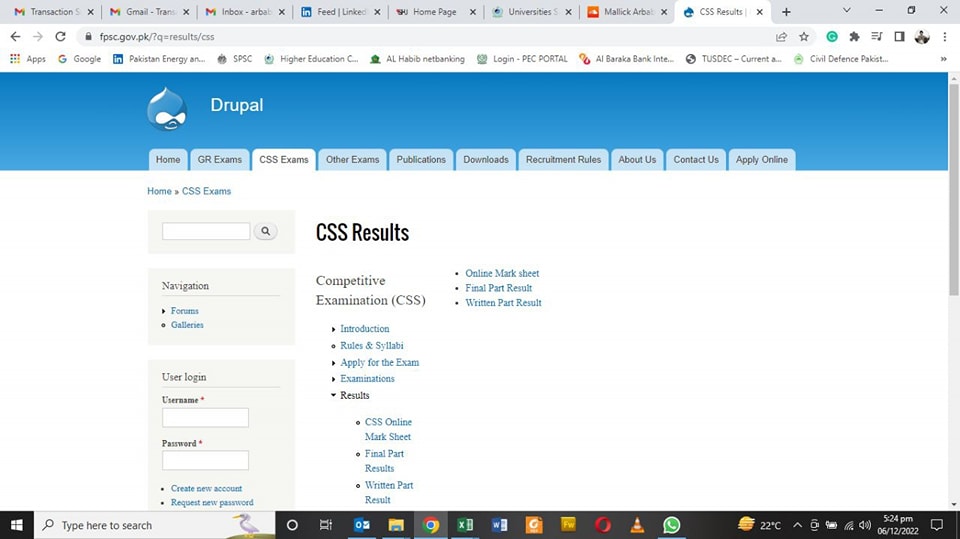Screen dimensions: 960x539
Task: Open the About Us tab
Action: point(637,159)
